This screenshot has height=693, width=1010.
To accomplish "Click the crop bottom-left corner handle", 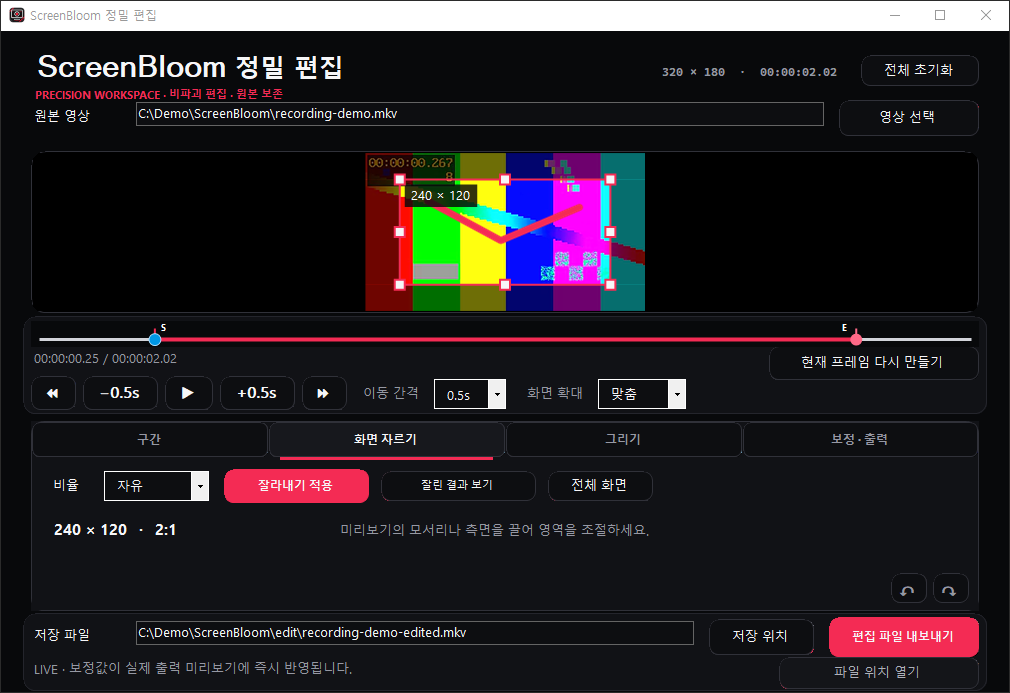I will (x=399, y=284).
